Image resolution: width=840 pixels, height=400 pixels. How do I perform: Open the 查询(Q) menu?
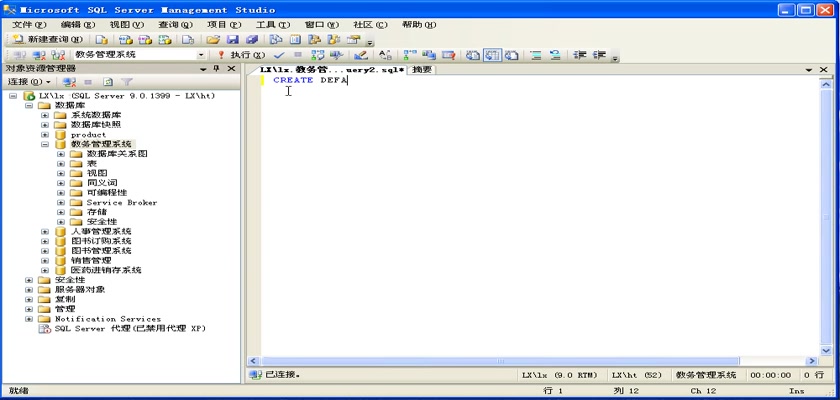click(175, 25)
